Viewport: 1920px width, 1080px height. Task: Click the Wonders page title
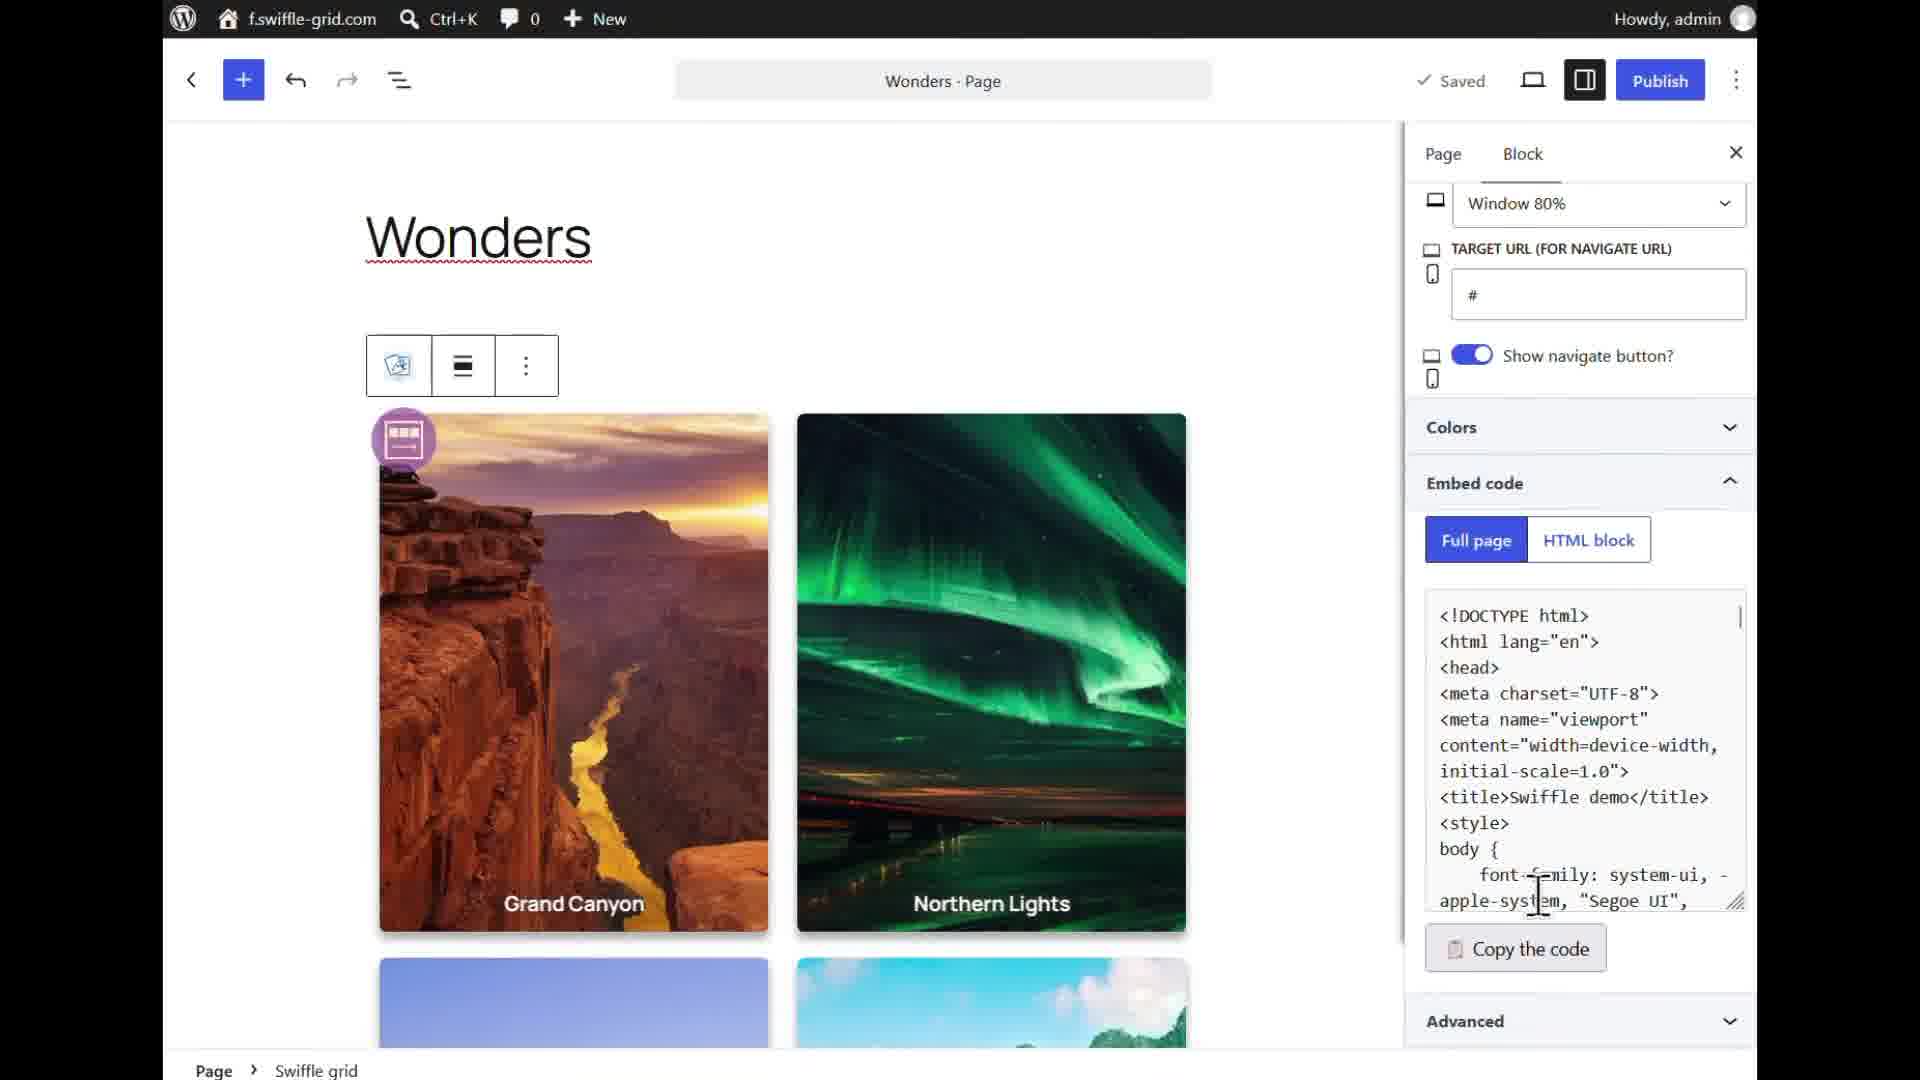pyautogui.click(x=479, y=238)
